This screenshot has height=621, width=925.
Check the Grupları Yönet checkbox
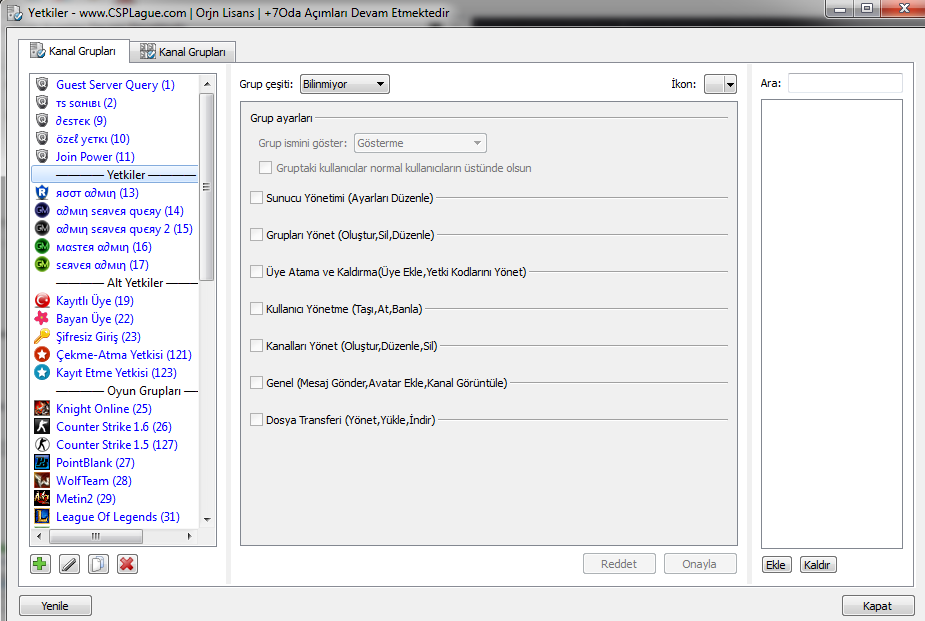(x=257, y=235)
